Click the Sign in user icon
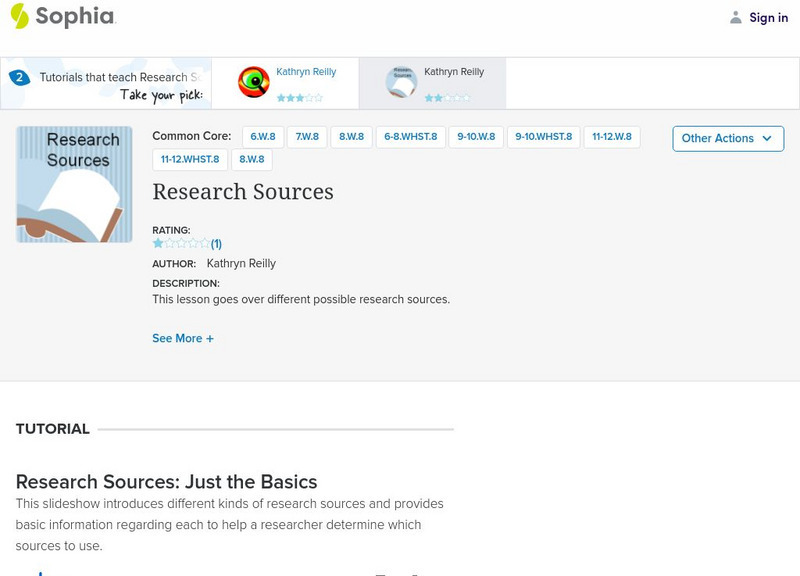Image resolution: width=800 pixels, height=576 pixels. tap(736, 17)
